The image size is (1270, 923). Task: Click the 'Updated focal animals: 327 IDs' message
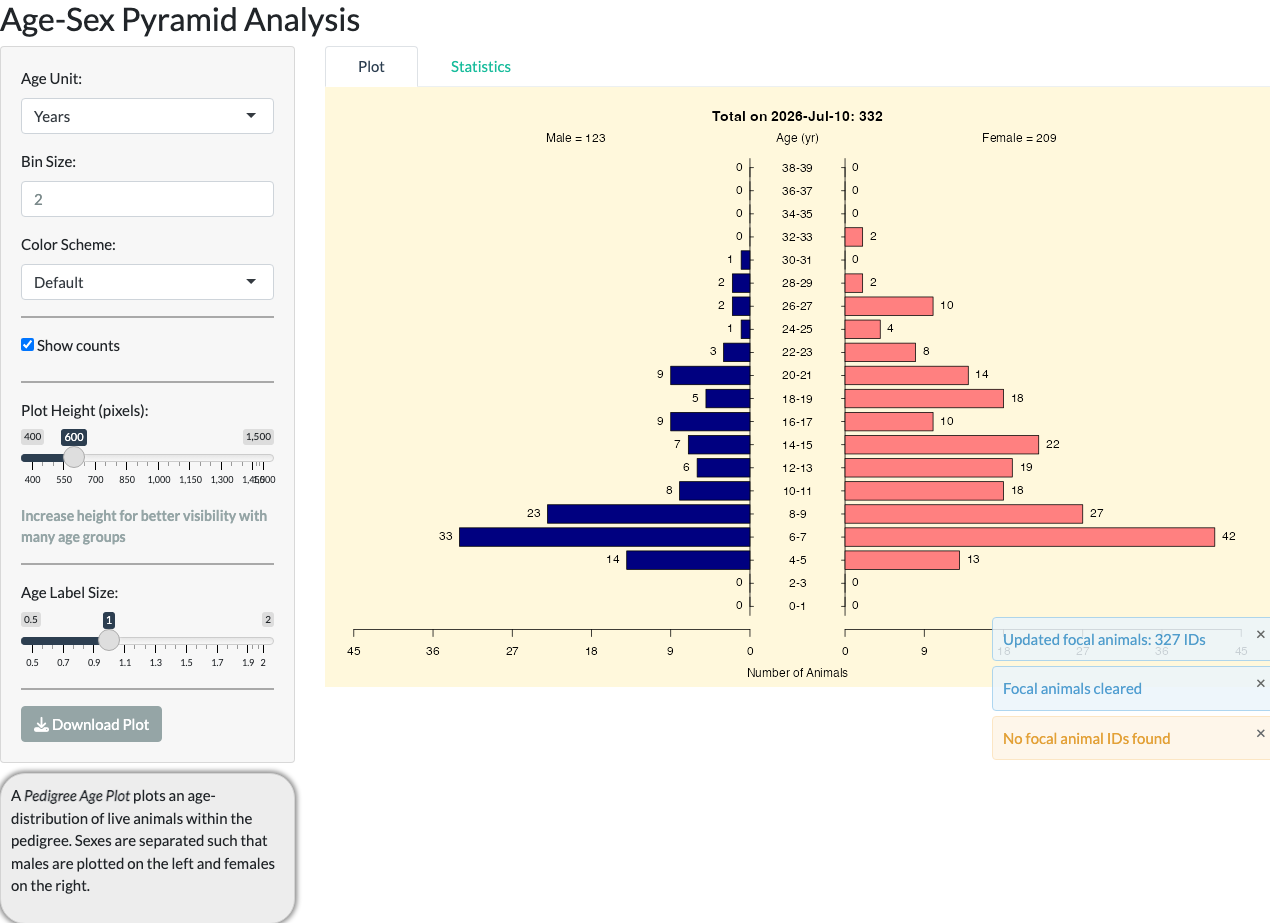click(x=1104, y=640)
